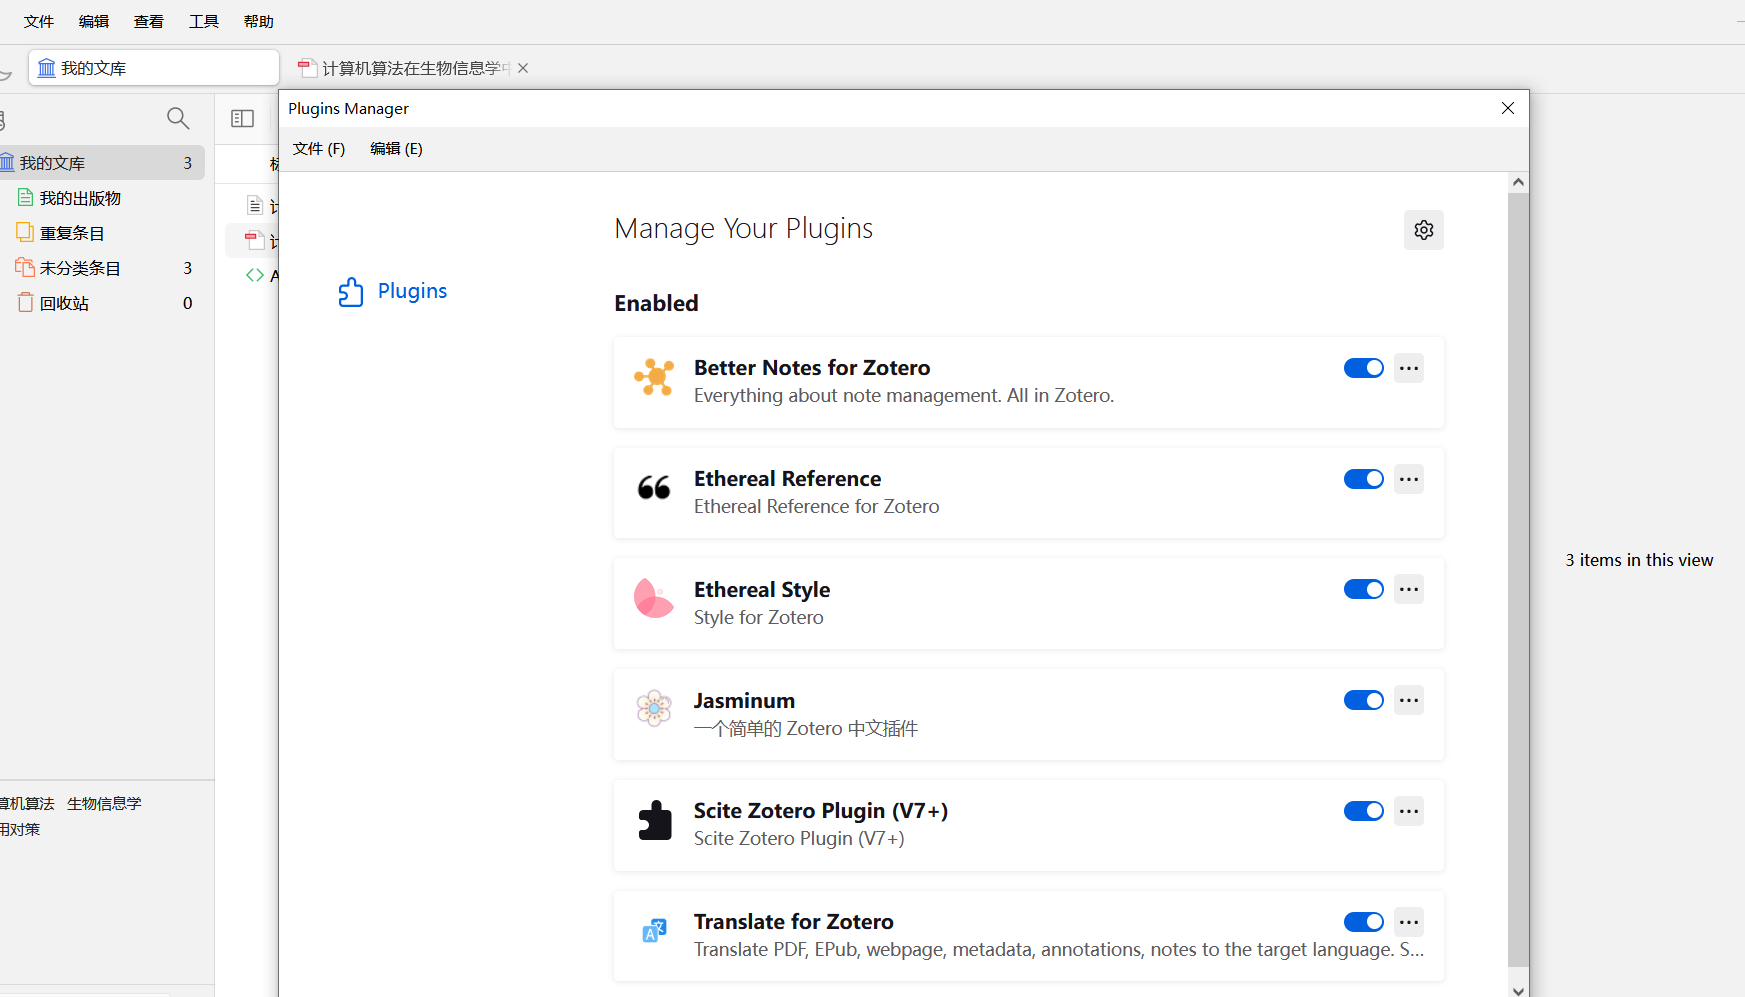Click the Jasminum flower icon
This screenshot has width=1745, height=997.
pos(654,708)
